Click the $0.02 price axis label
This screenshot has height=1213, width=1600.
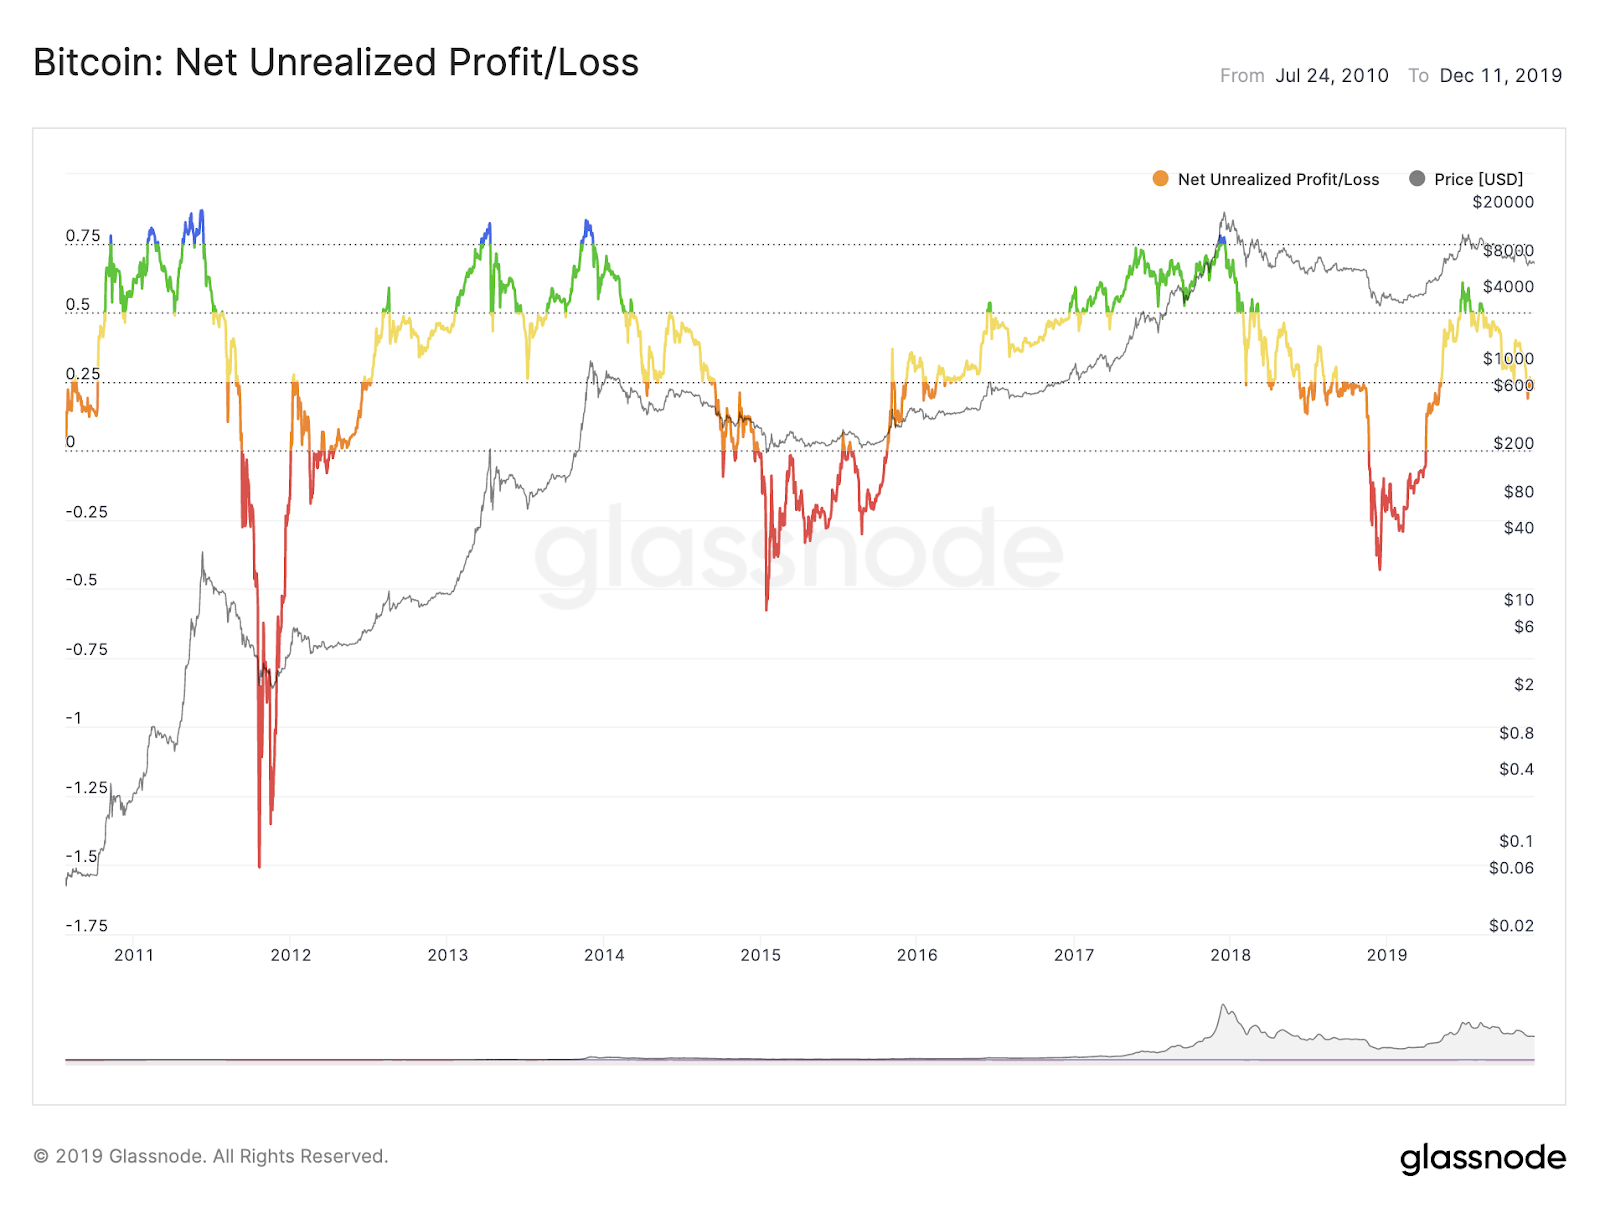pos(1511,926)
